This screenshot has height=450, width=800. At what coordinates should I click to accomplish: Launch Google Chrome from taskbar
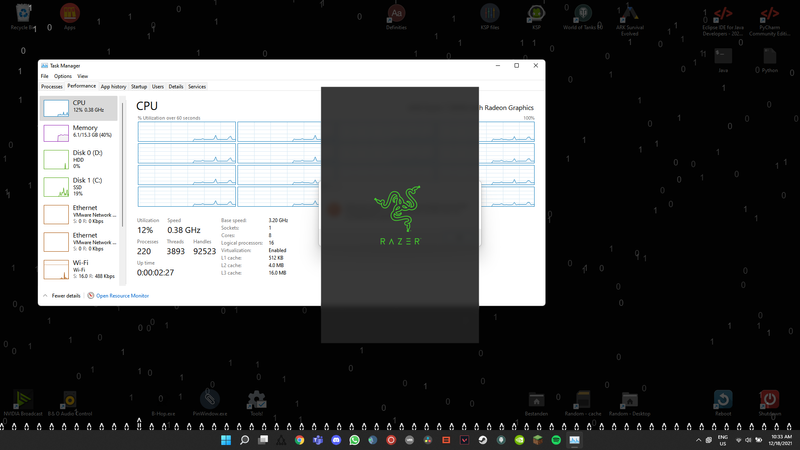(x=299, y=440)
